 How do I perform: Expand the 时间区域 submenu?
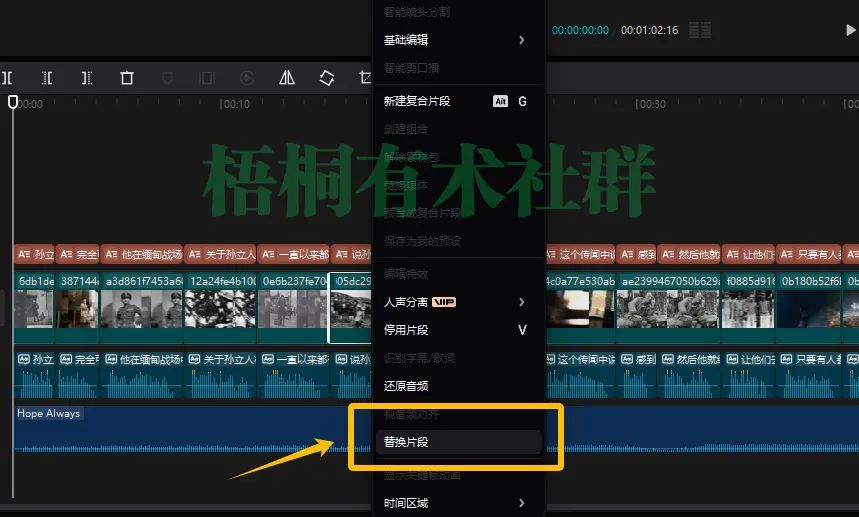pos(459,503)
